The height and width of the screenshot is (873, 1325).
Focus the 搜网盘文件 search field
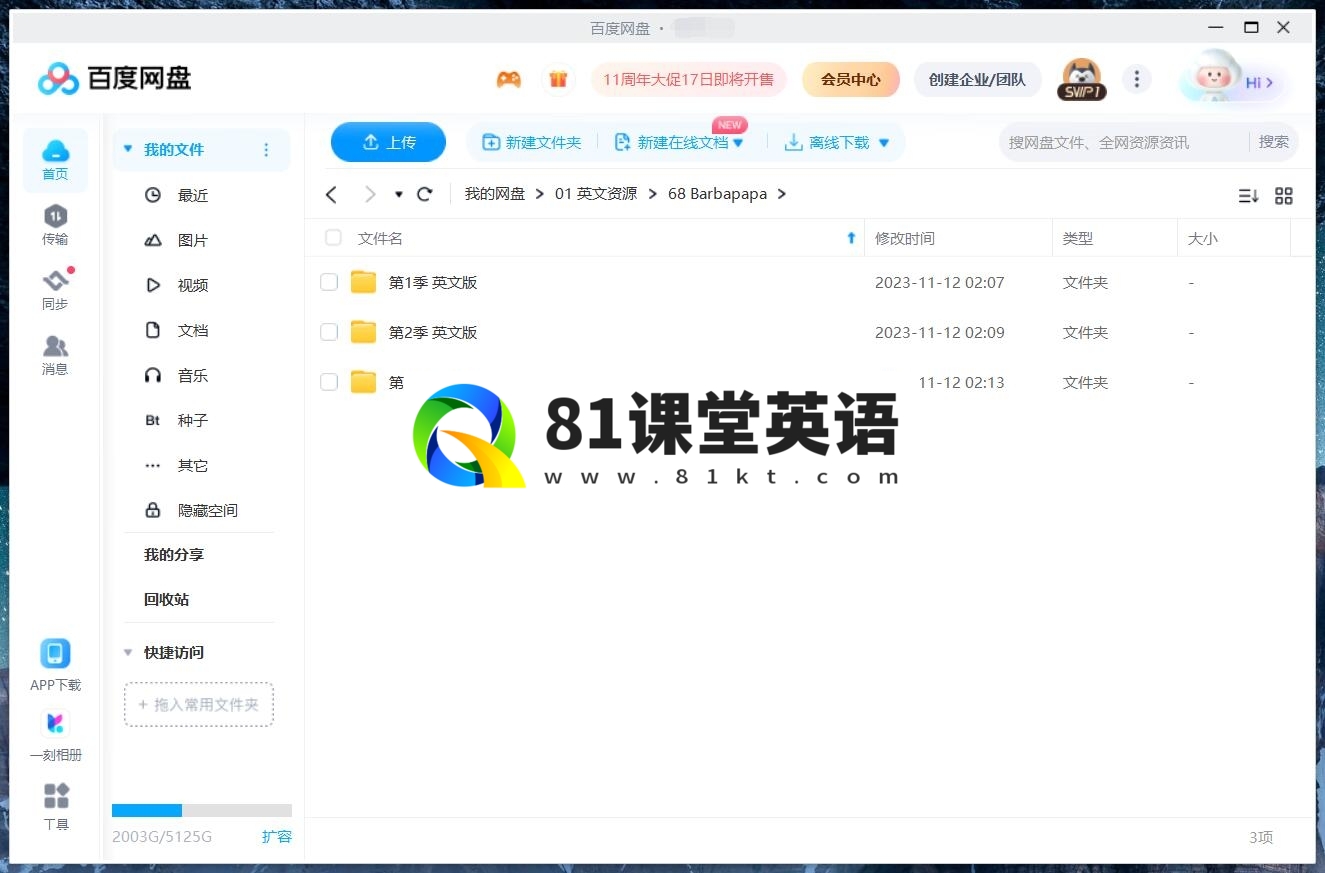coord(1124,142)
